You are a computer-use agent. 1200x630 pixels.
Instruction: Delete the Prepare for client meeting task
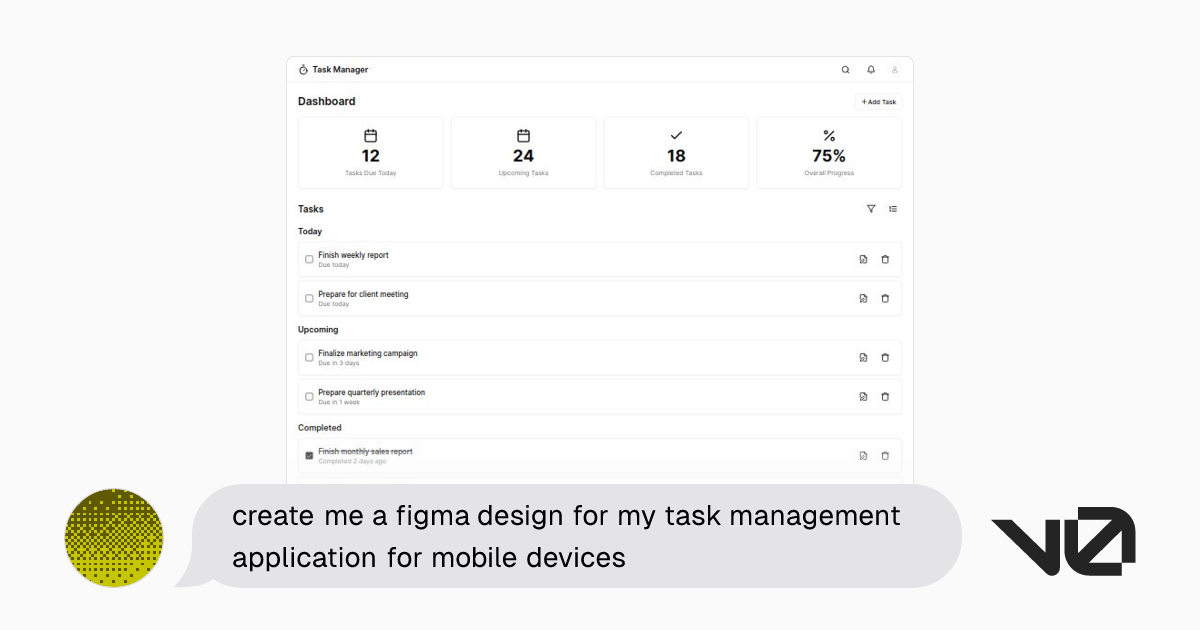(886, 298)
